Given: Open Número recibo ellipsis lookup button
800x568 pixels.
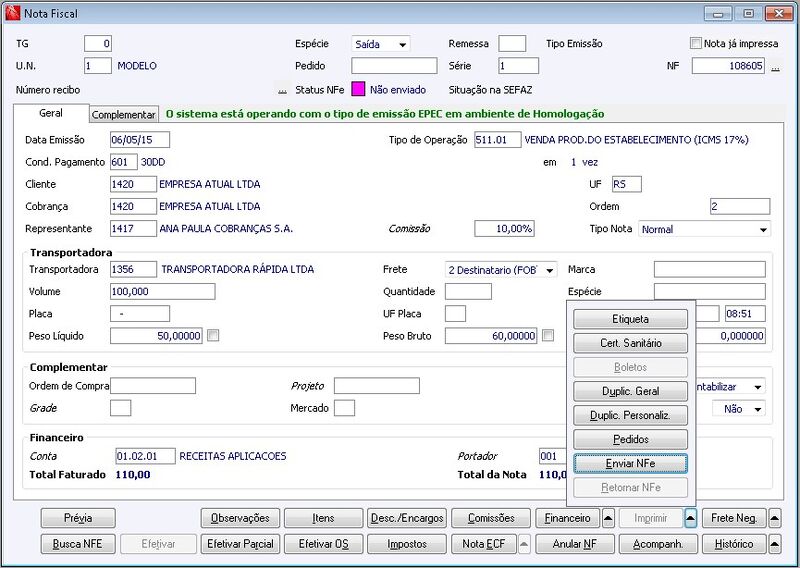Looking at the screenshot, I should [282, 90].
